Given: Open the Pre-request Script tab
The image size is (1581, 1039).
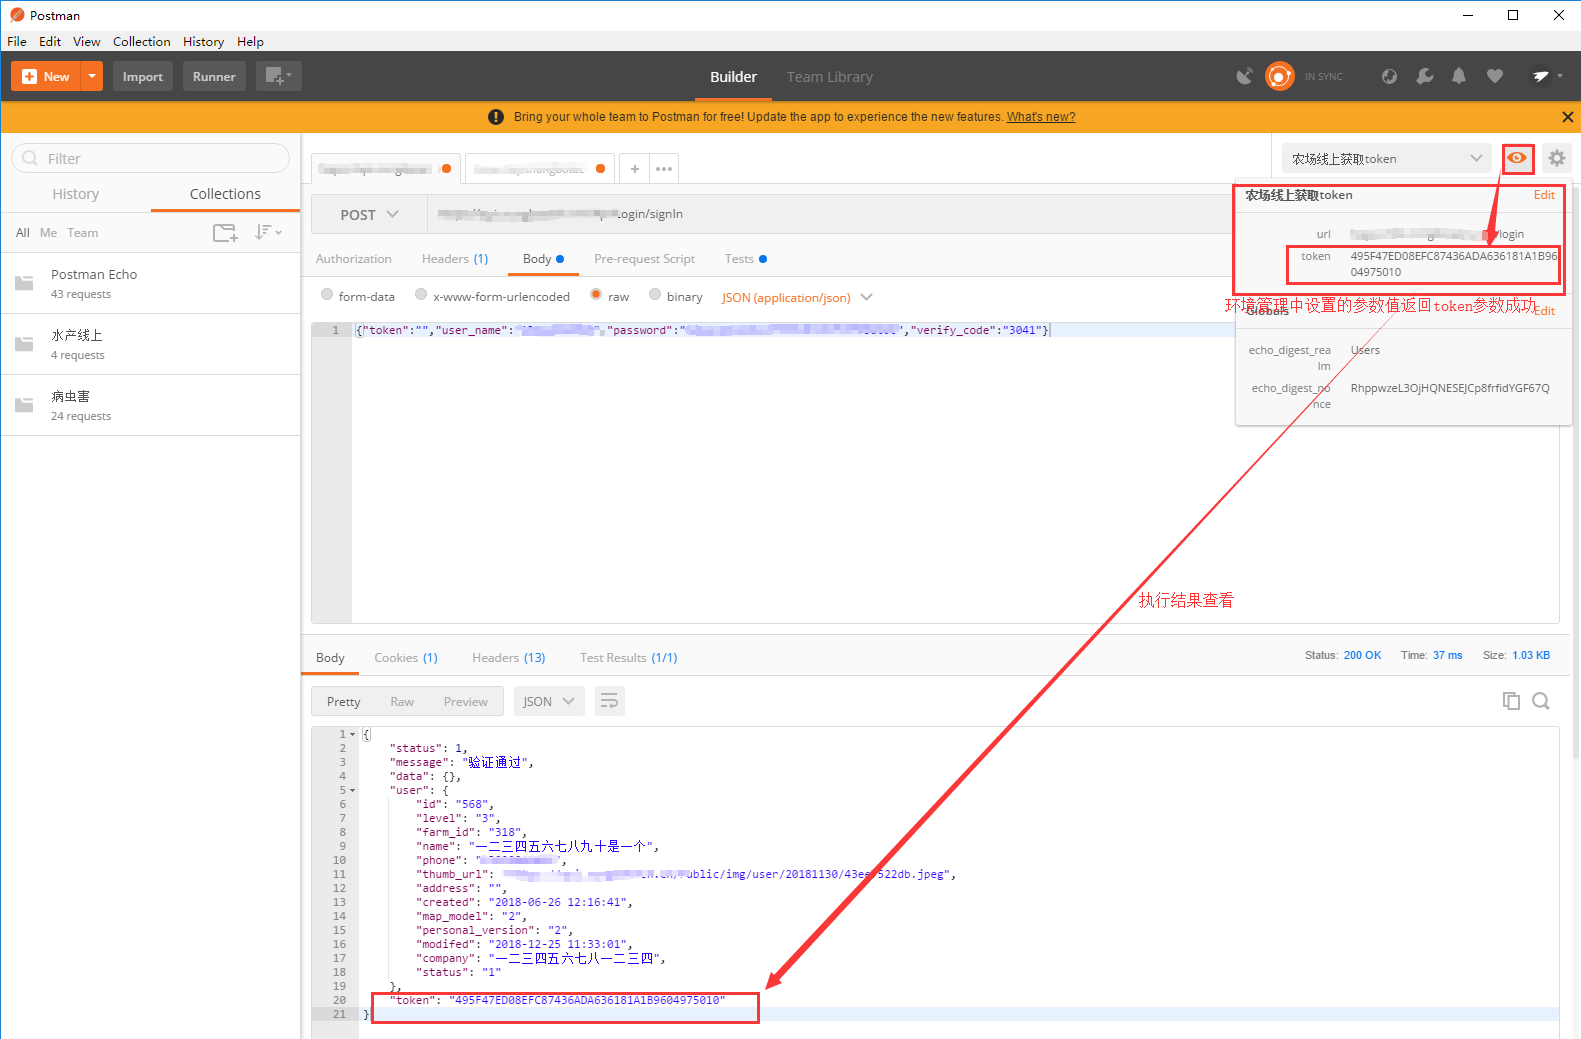Looking at the screenshot, I should [644, 258].
